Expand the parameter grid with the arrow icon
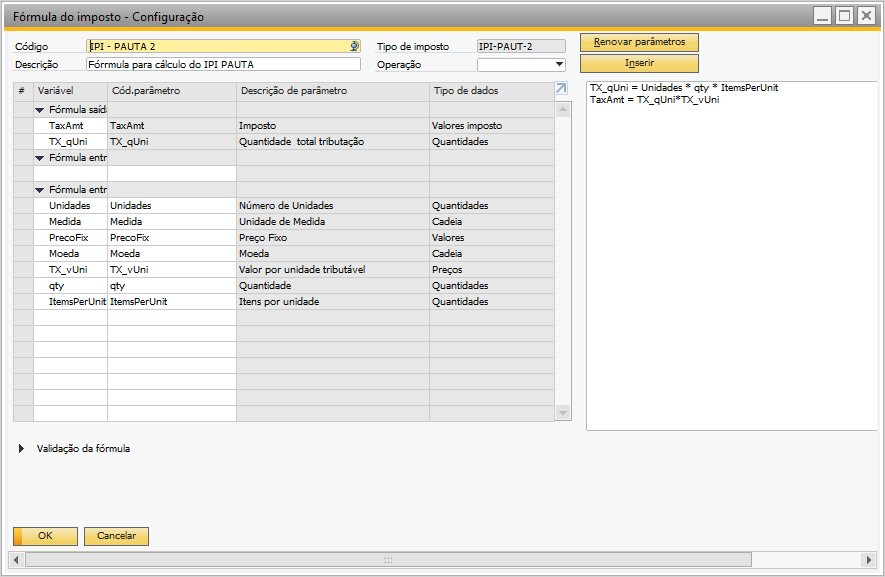Viewport: 885px width, 577px height. click(x=561, y=88)
